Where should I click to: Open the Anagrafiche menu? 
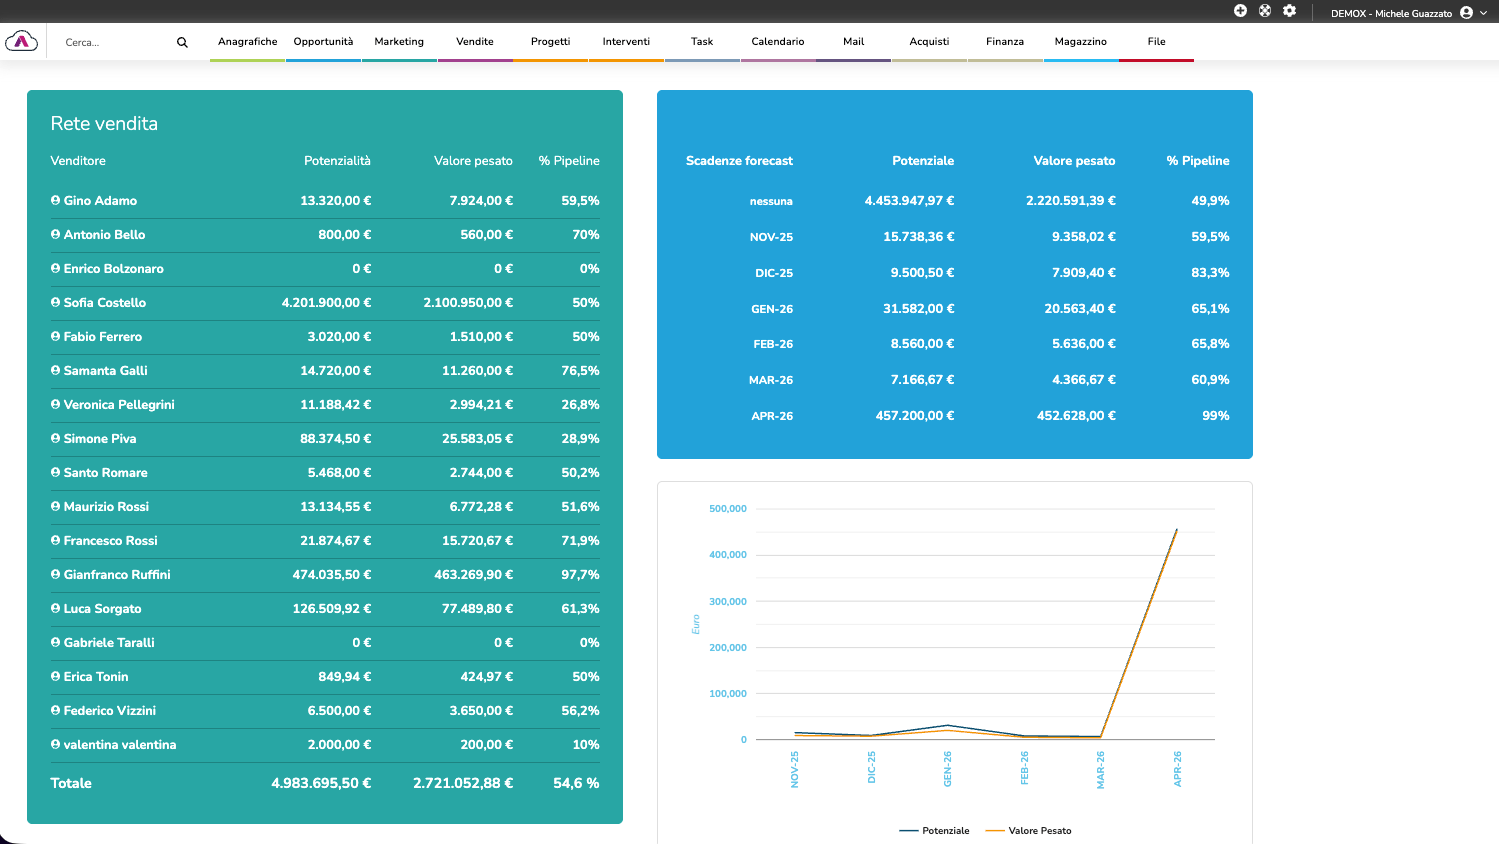click(247, 42)
